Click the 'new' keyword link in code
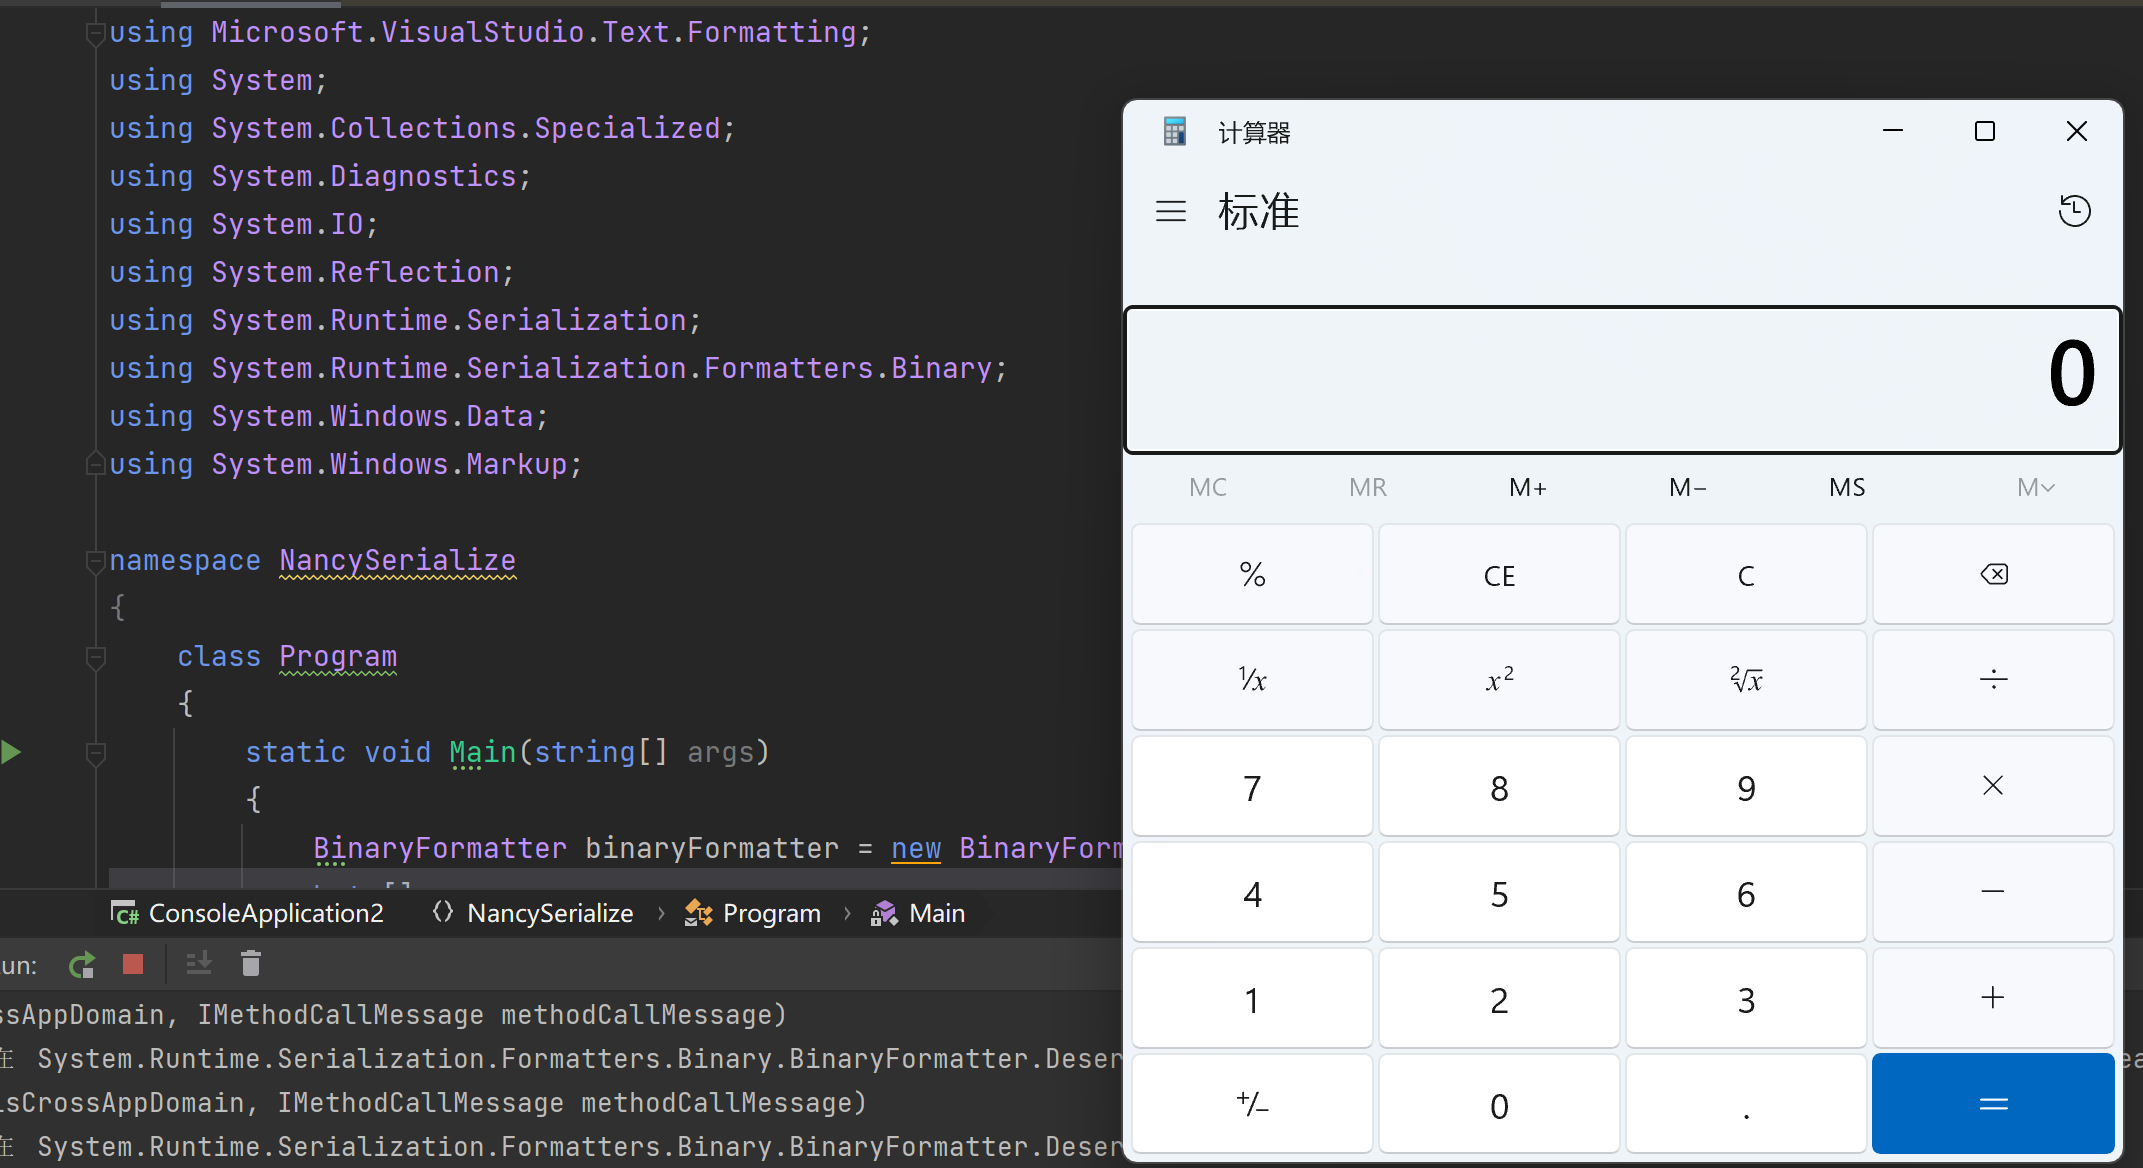 coord(916,848)
